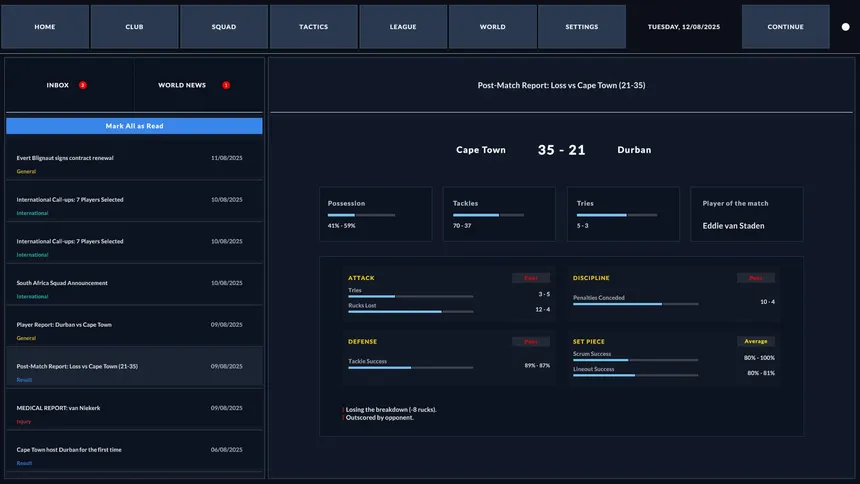Click the Rucks Lost bar

coord(411,312)
